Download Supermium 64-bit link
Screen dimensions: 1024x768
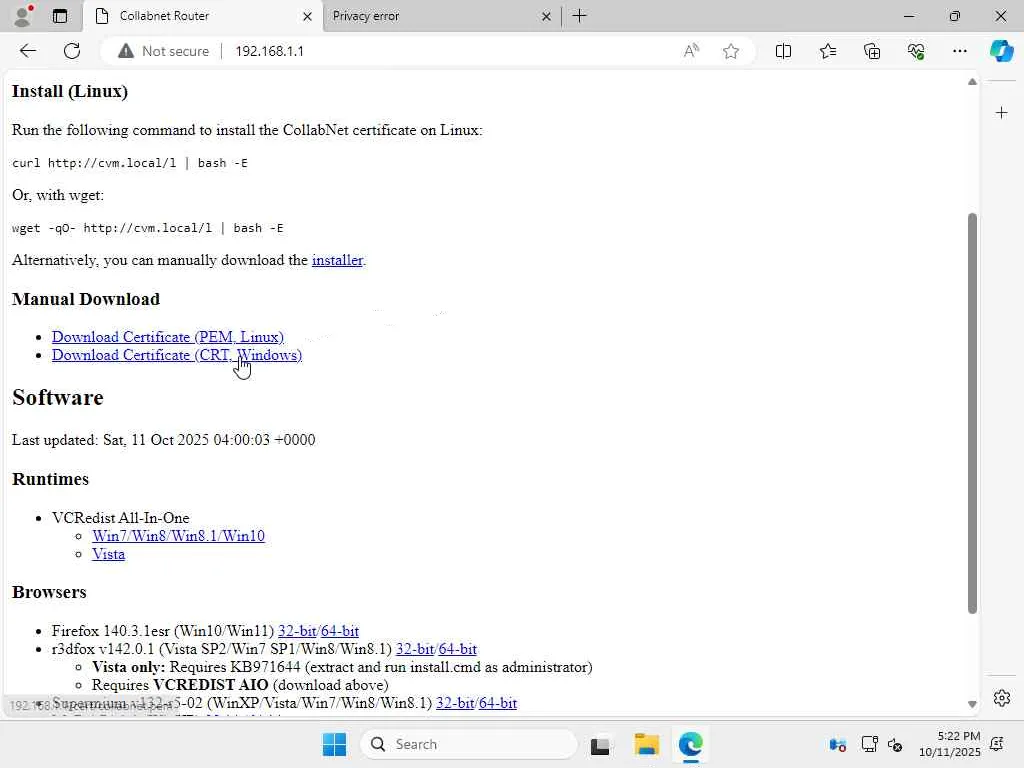click(x=498, y=703)
